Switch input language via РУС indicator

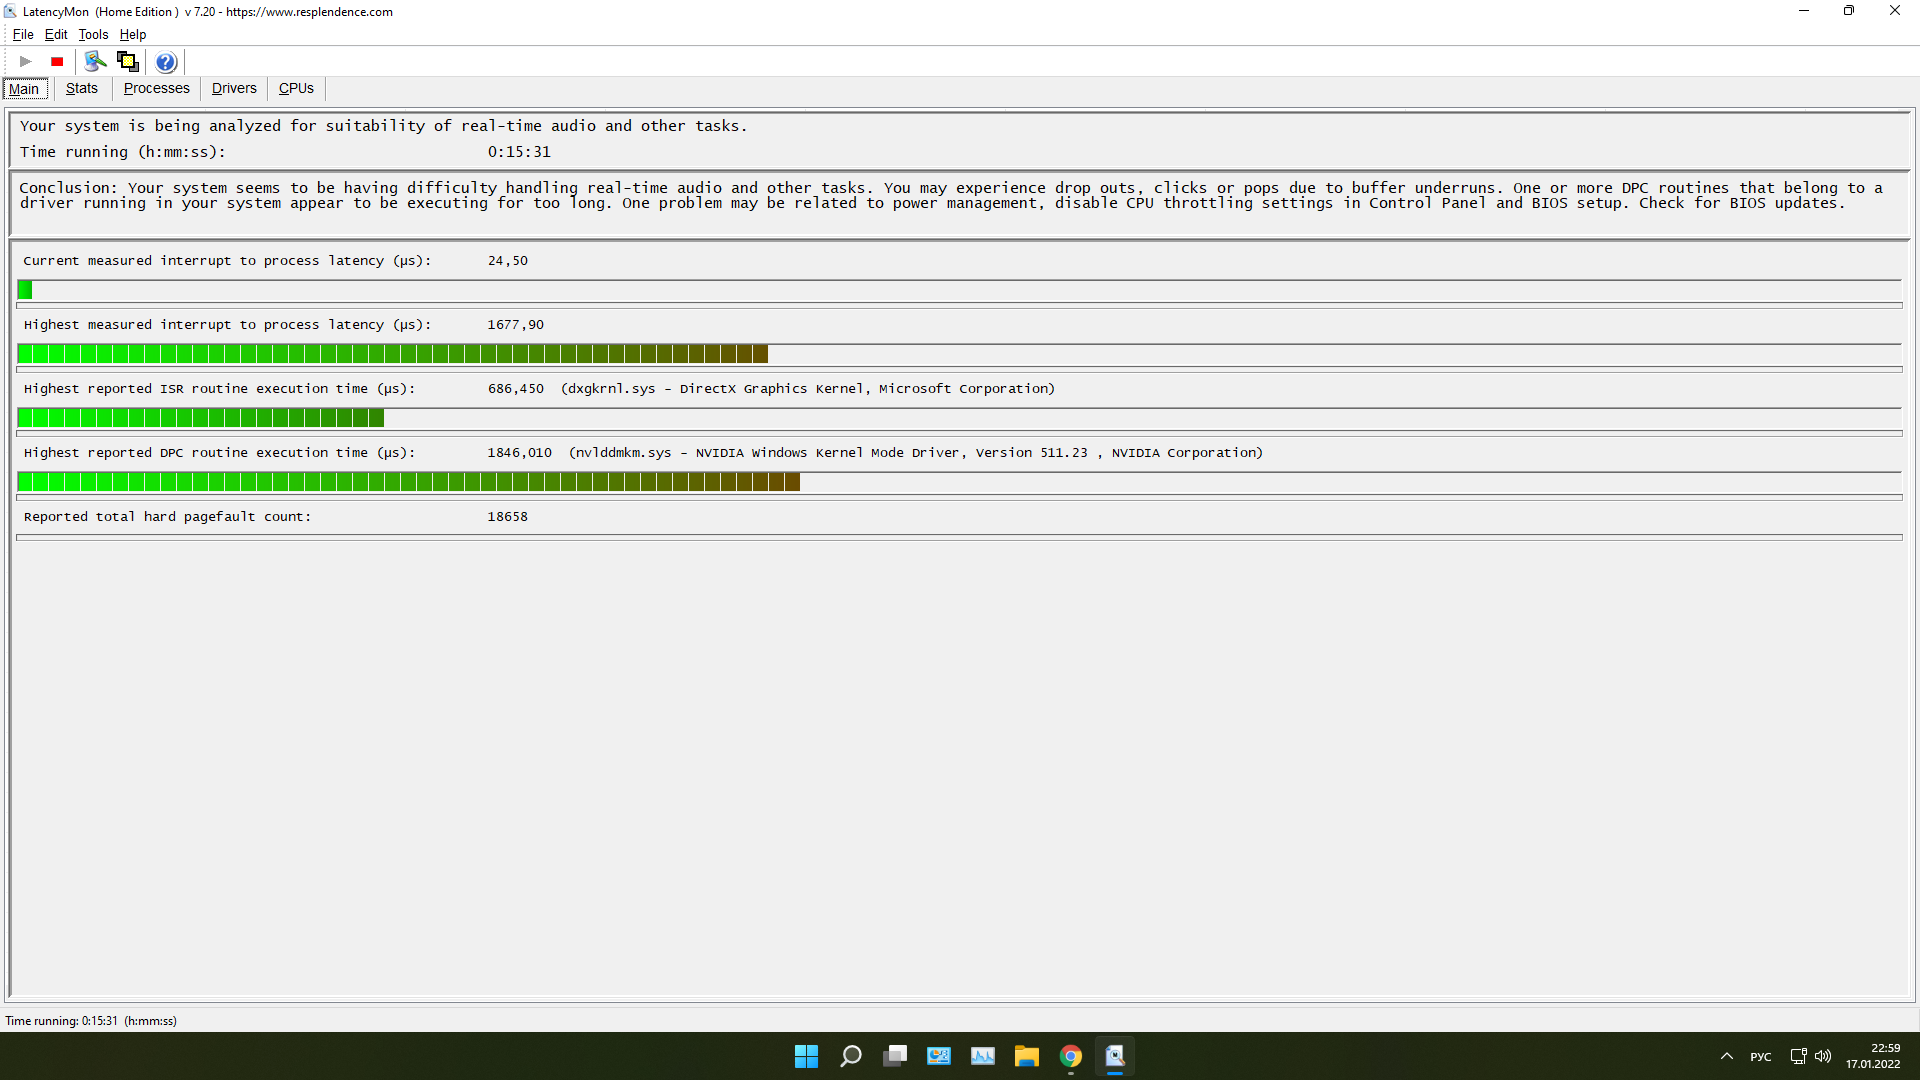[1761, 1056]
